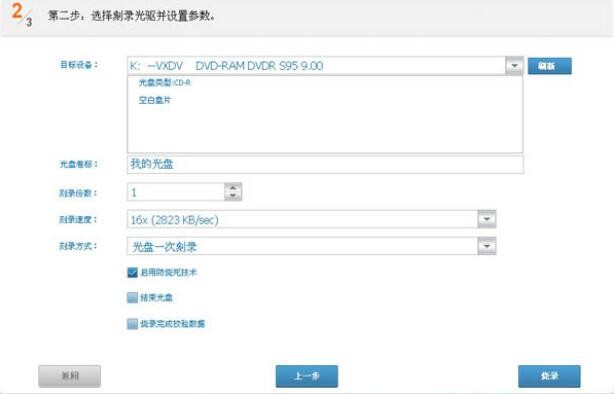This screenshot has width=614, height=394.
Task: Click the burn copies number field
Action: (x=176, y=192)
